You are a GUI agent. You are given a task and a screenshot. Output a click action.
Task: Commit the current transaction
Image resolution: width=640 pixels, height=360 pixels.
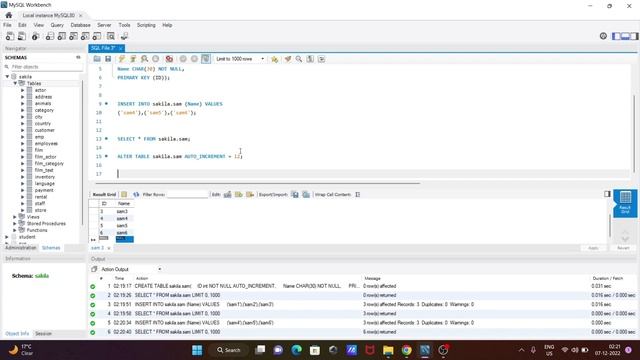click(183, 59)
